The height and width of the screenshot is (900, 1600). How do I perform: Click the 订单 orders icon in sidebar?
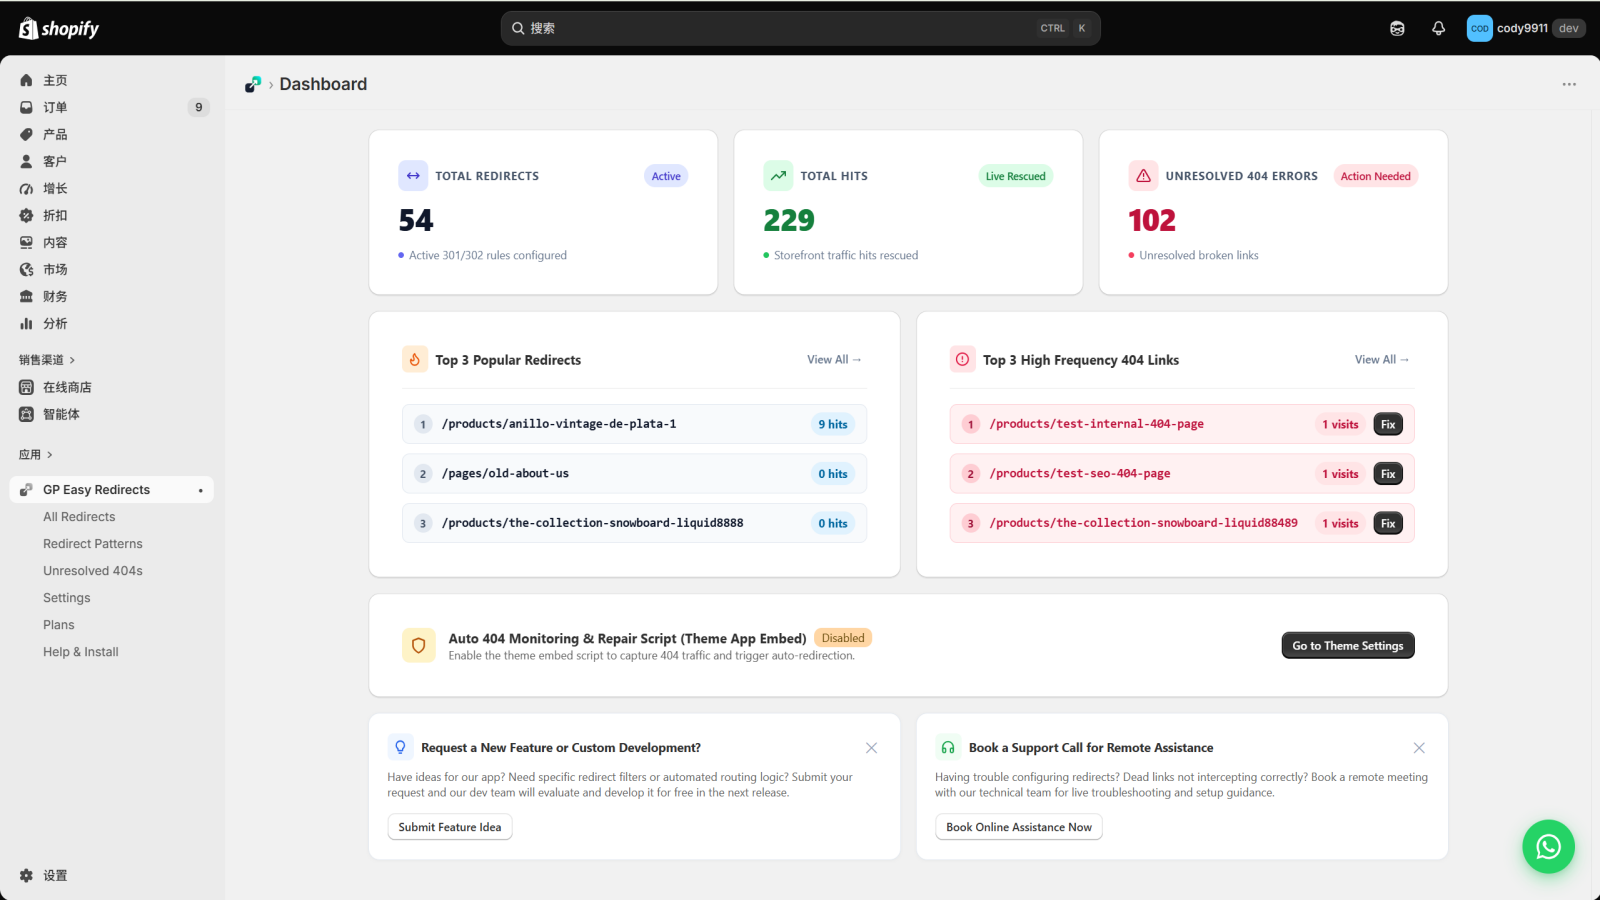27,107
